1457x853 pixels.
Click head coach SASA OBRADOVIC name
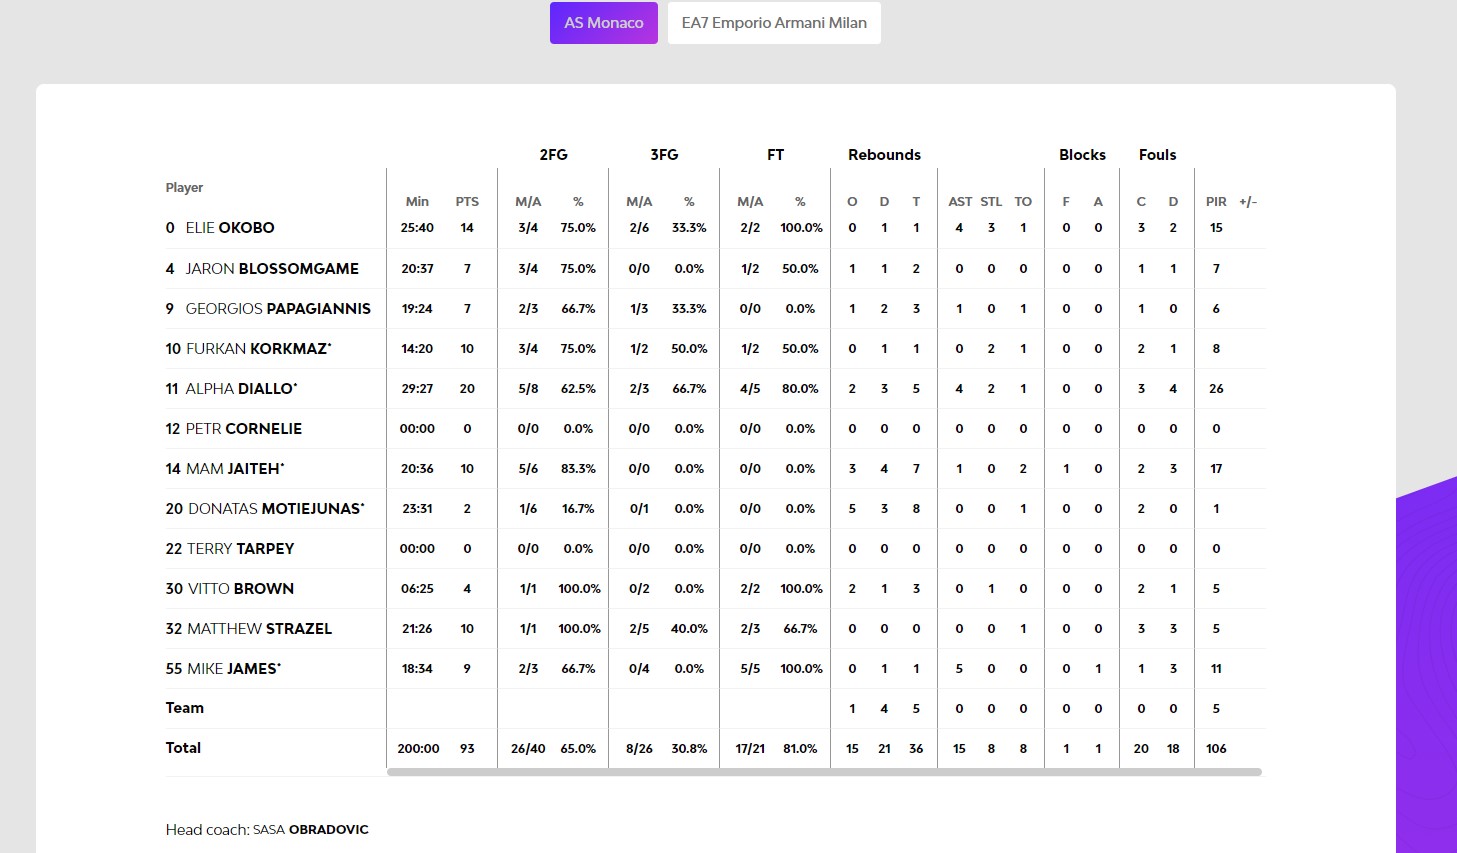click(x=311, y=829)
